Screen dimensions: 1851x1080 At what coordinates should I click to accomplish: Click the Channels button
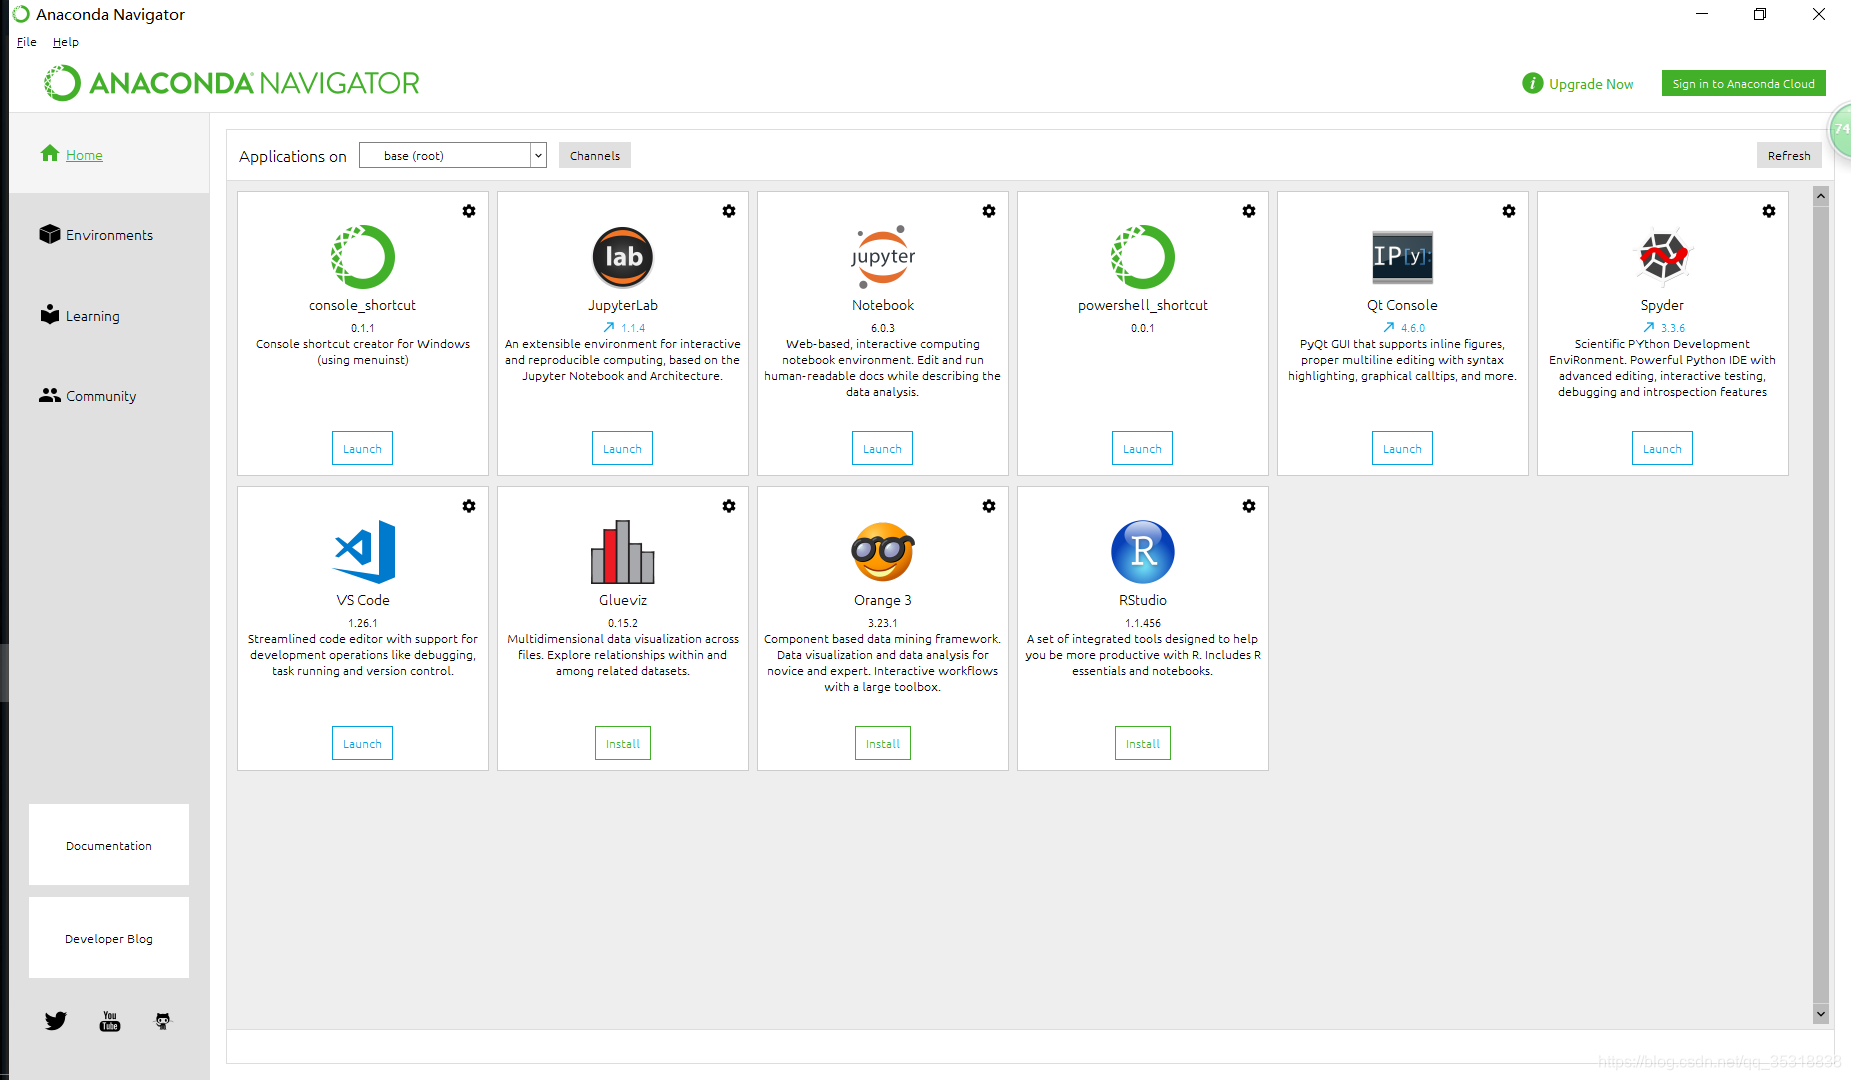(595, 155)
